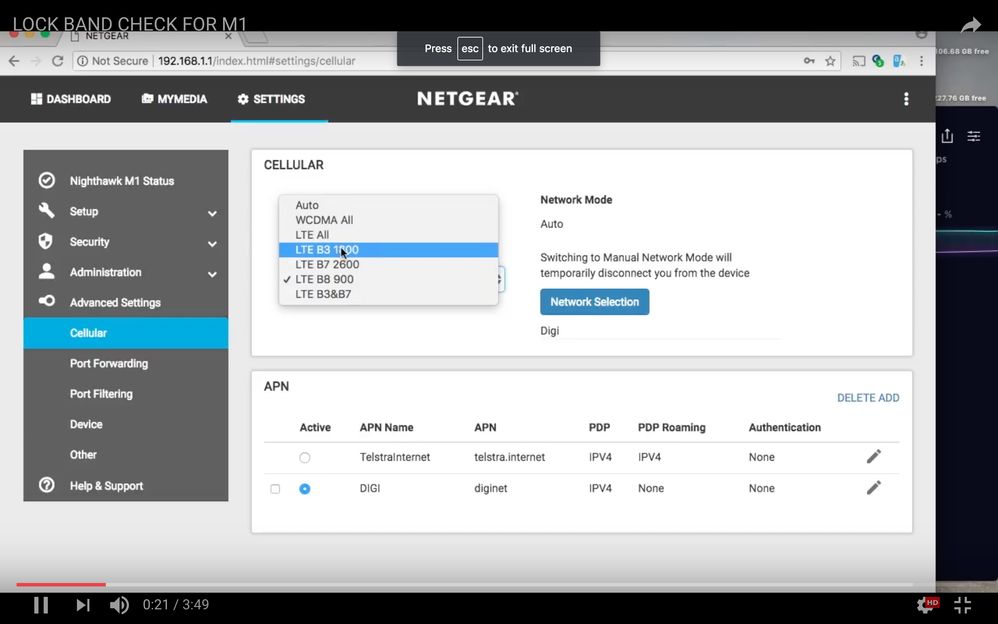Edit the TelstraInternet APN pencil icon
Image resolution: width=998 pixels, height=624 pixels.
(874, 457)
